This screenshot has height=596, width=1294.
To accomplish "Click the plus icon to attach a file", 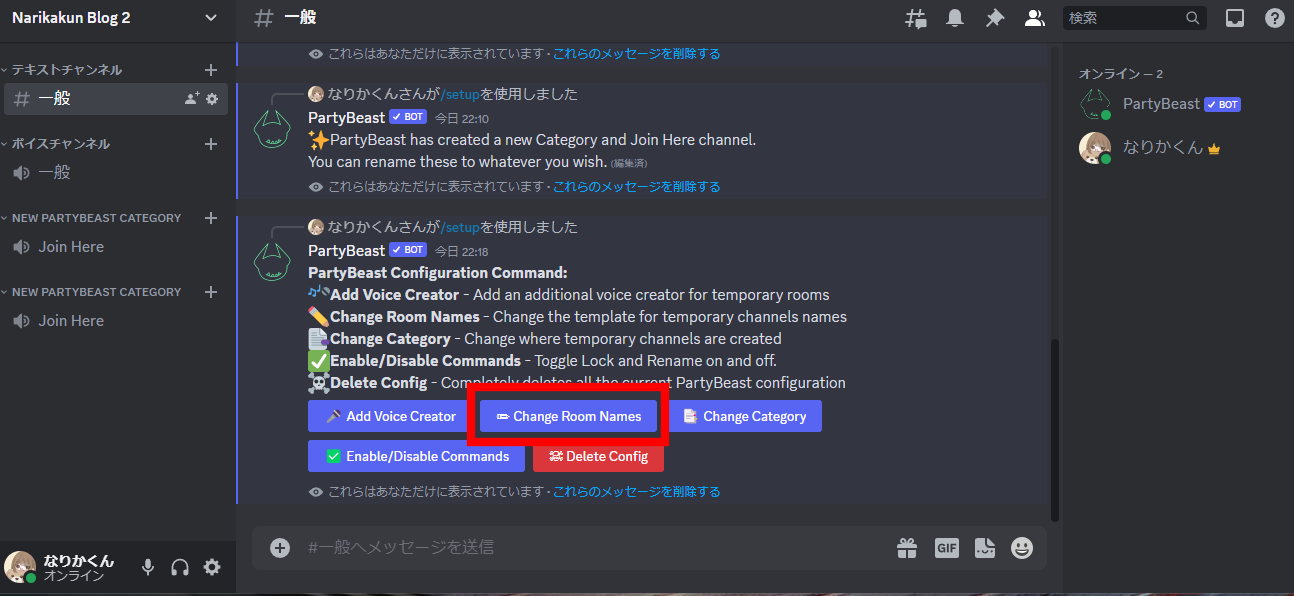I will [x=279, y=547].
